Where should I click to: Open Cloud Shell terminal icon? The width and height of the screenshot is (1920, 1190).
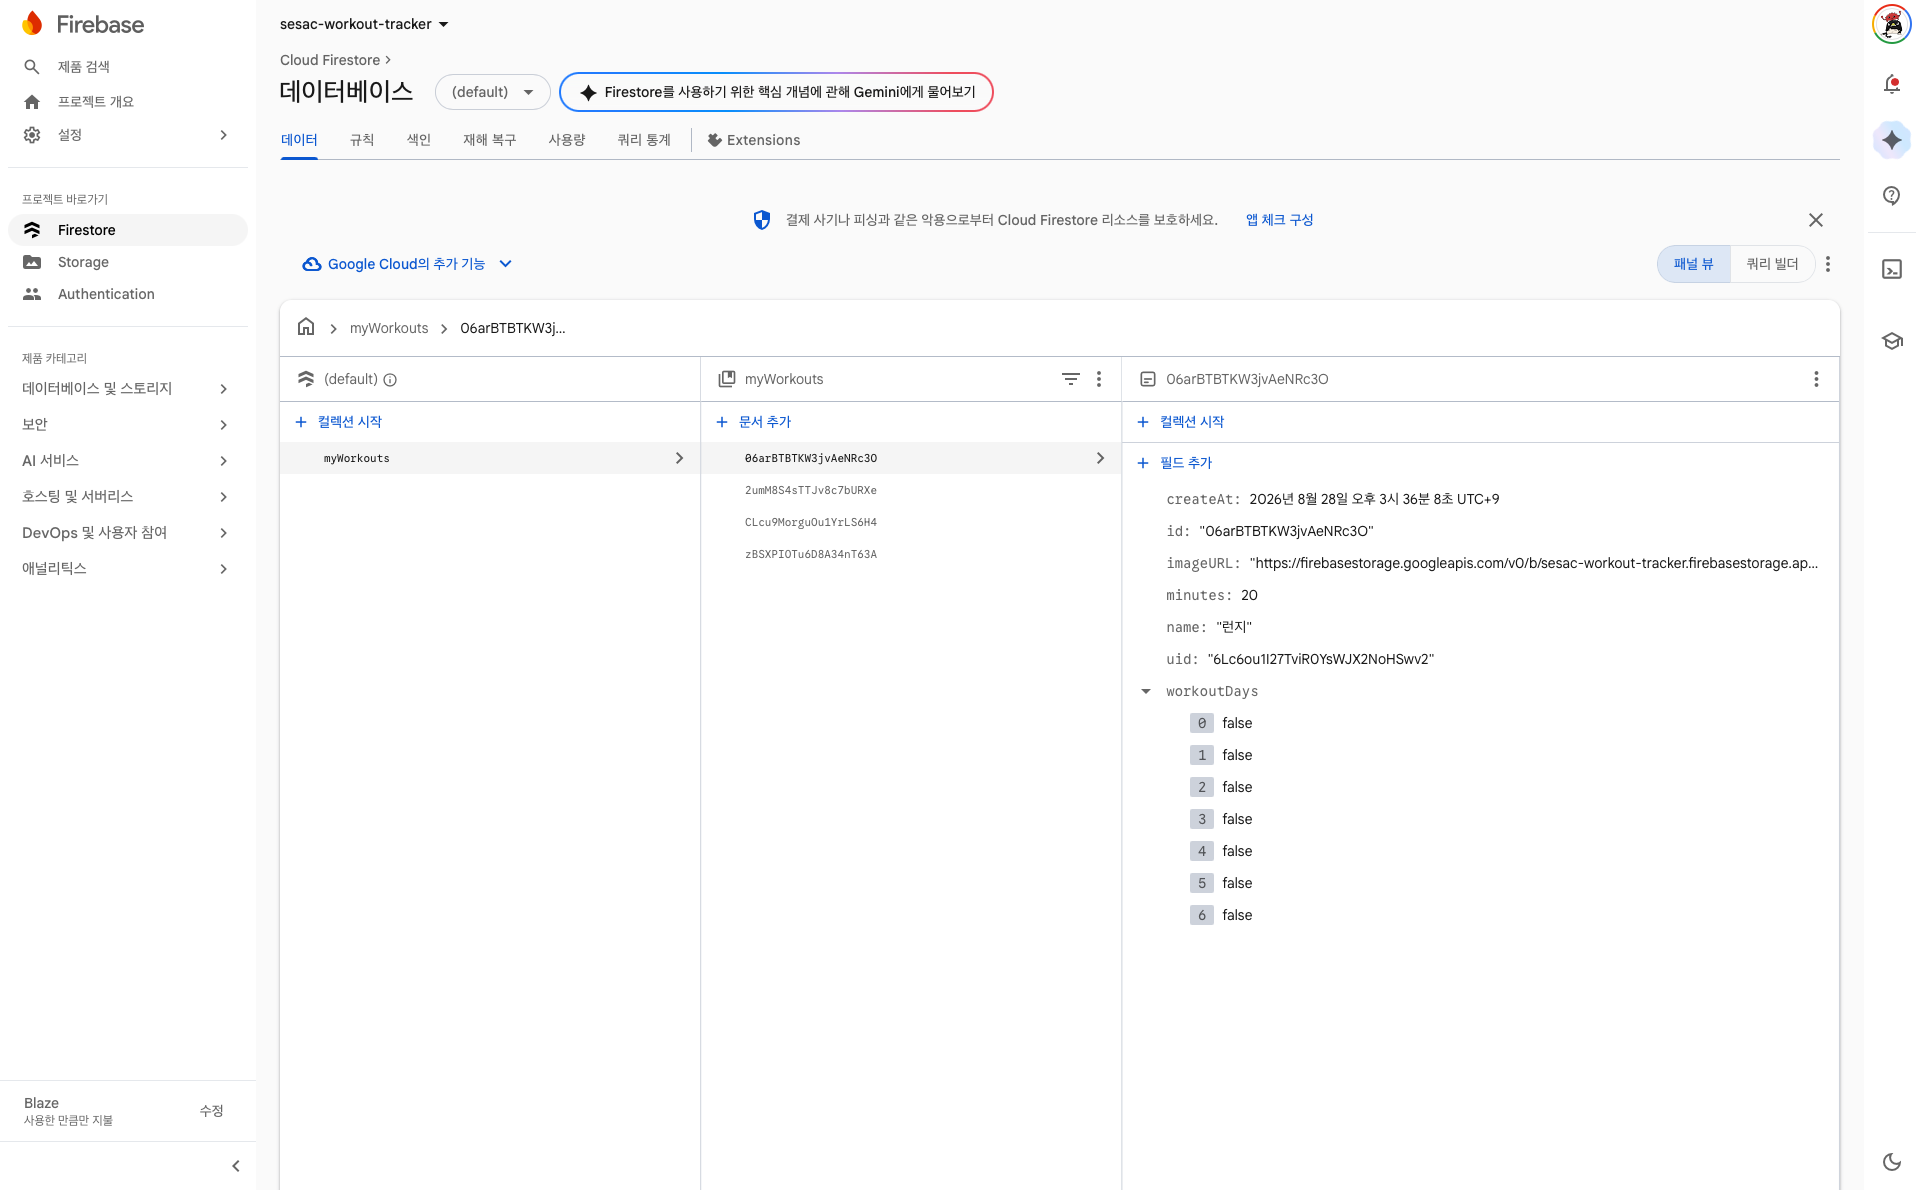click(1891, 269)
